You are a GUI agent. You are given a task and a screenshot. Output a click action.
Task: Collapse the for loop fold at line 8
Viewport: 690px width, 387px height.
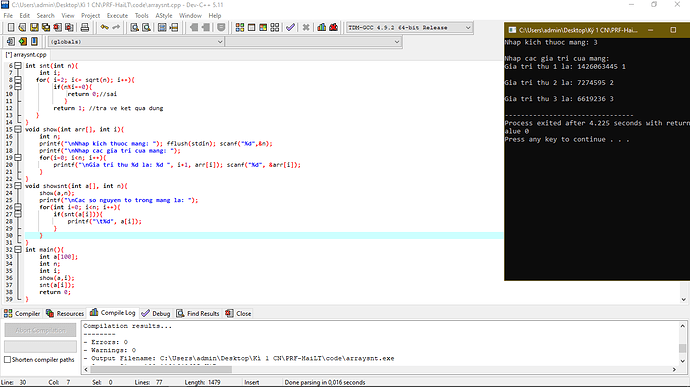[18, 80]
